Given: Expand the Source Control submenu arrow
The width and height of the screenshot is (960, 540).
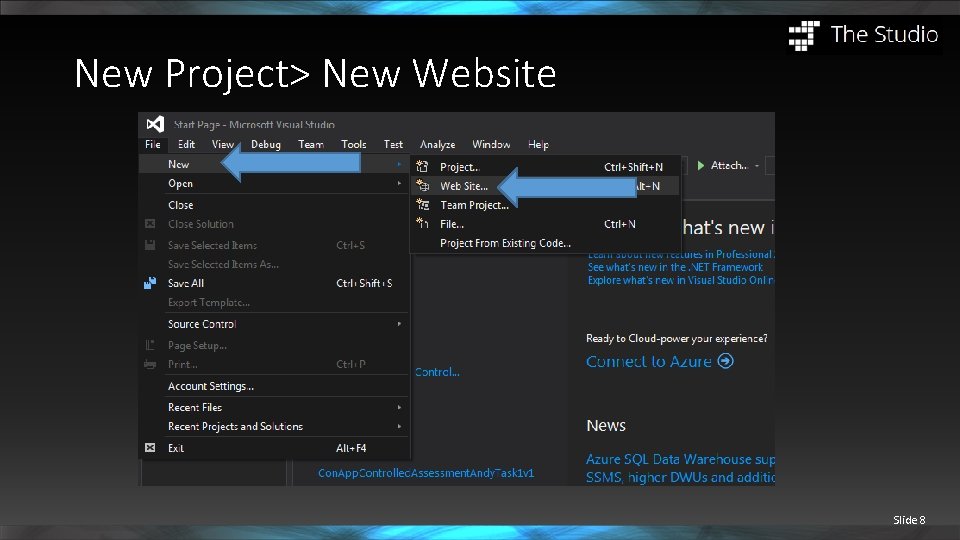Looking at the screenshot, I should [399, 324].
